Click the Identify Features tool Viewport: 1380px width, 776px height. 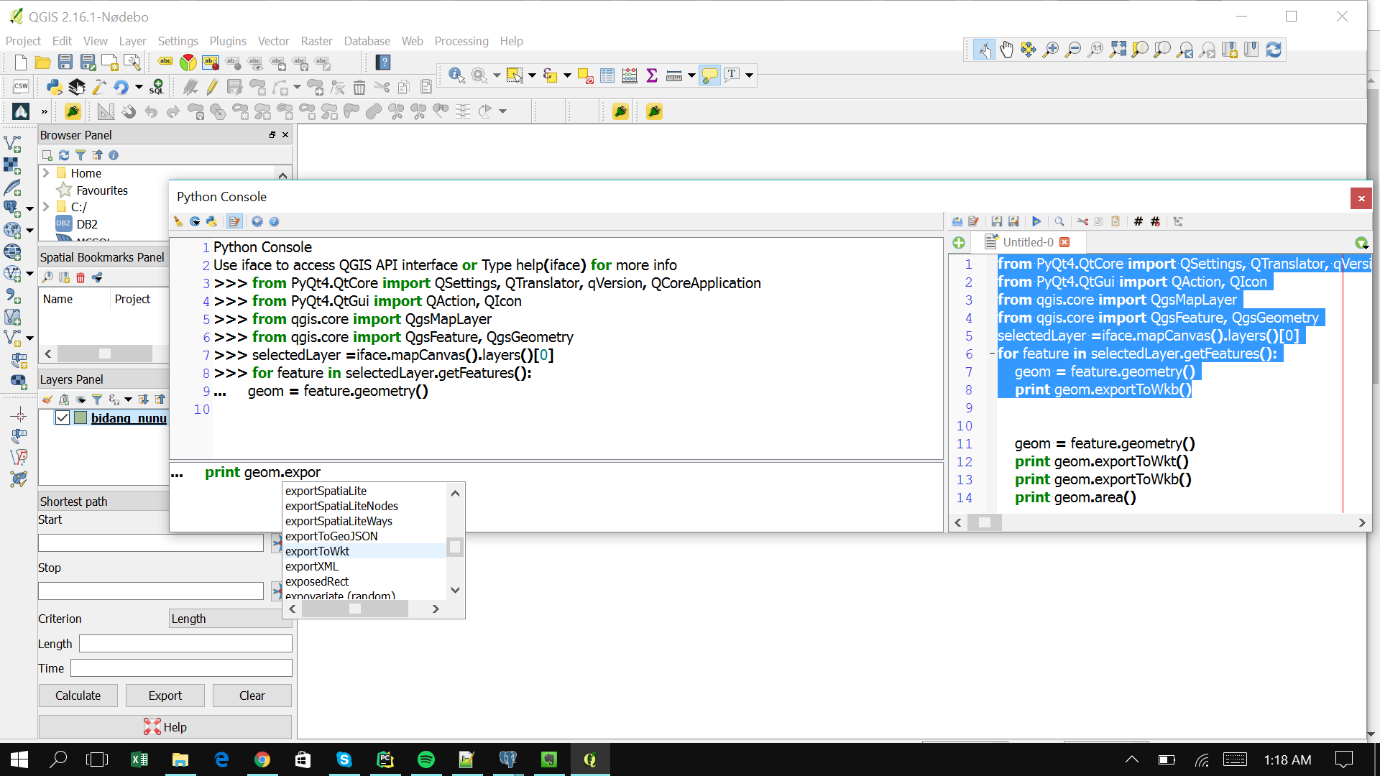point(456,75)
